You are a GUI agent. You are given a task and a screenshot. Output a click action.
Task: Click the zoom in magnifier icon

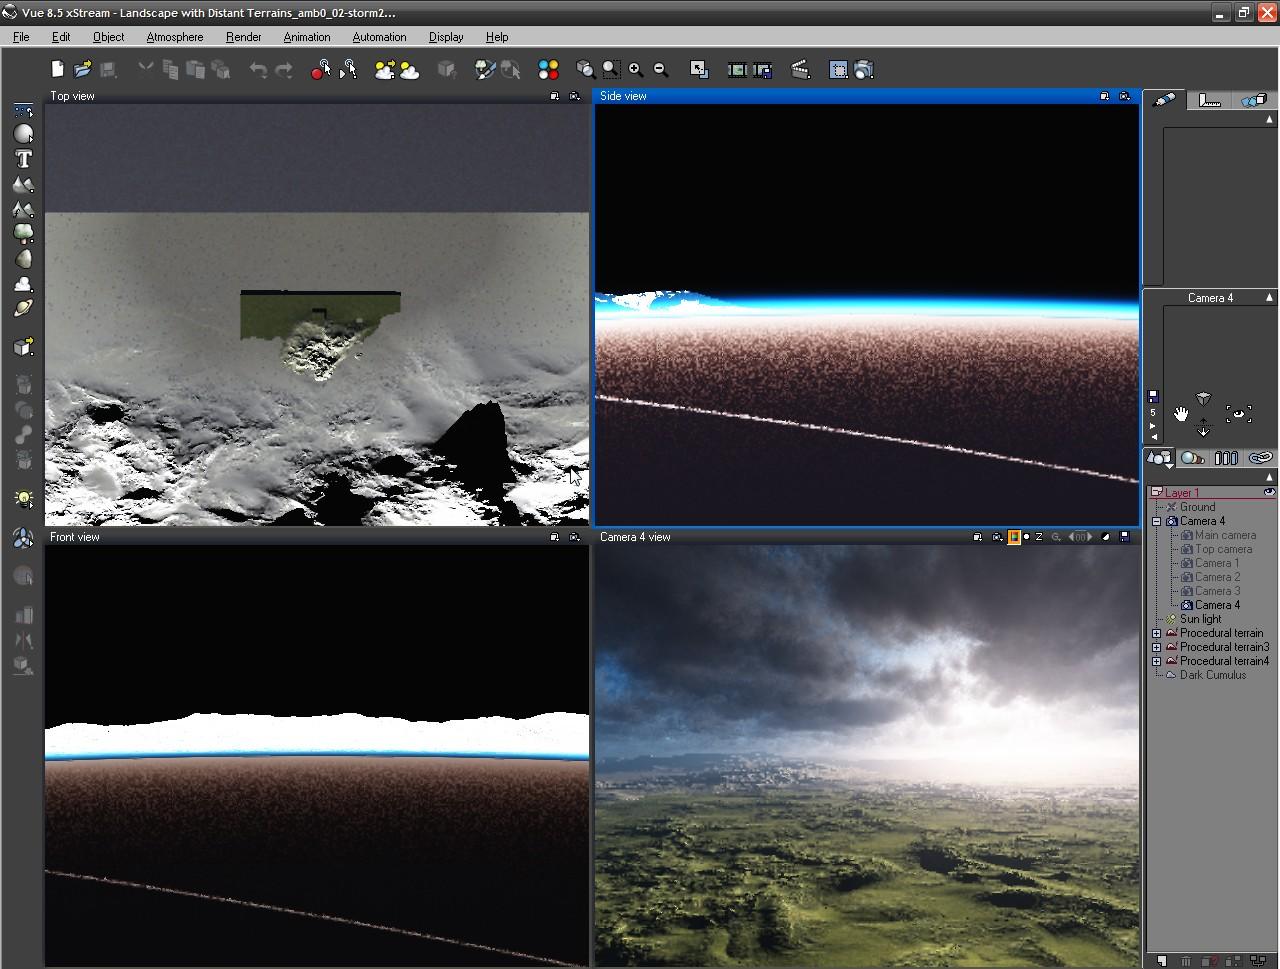click(x=636, y=70)
